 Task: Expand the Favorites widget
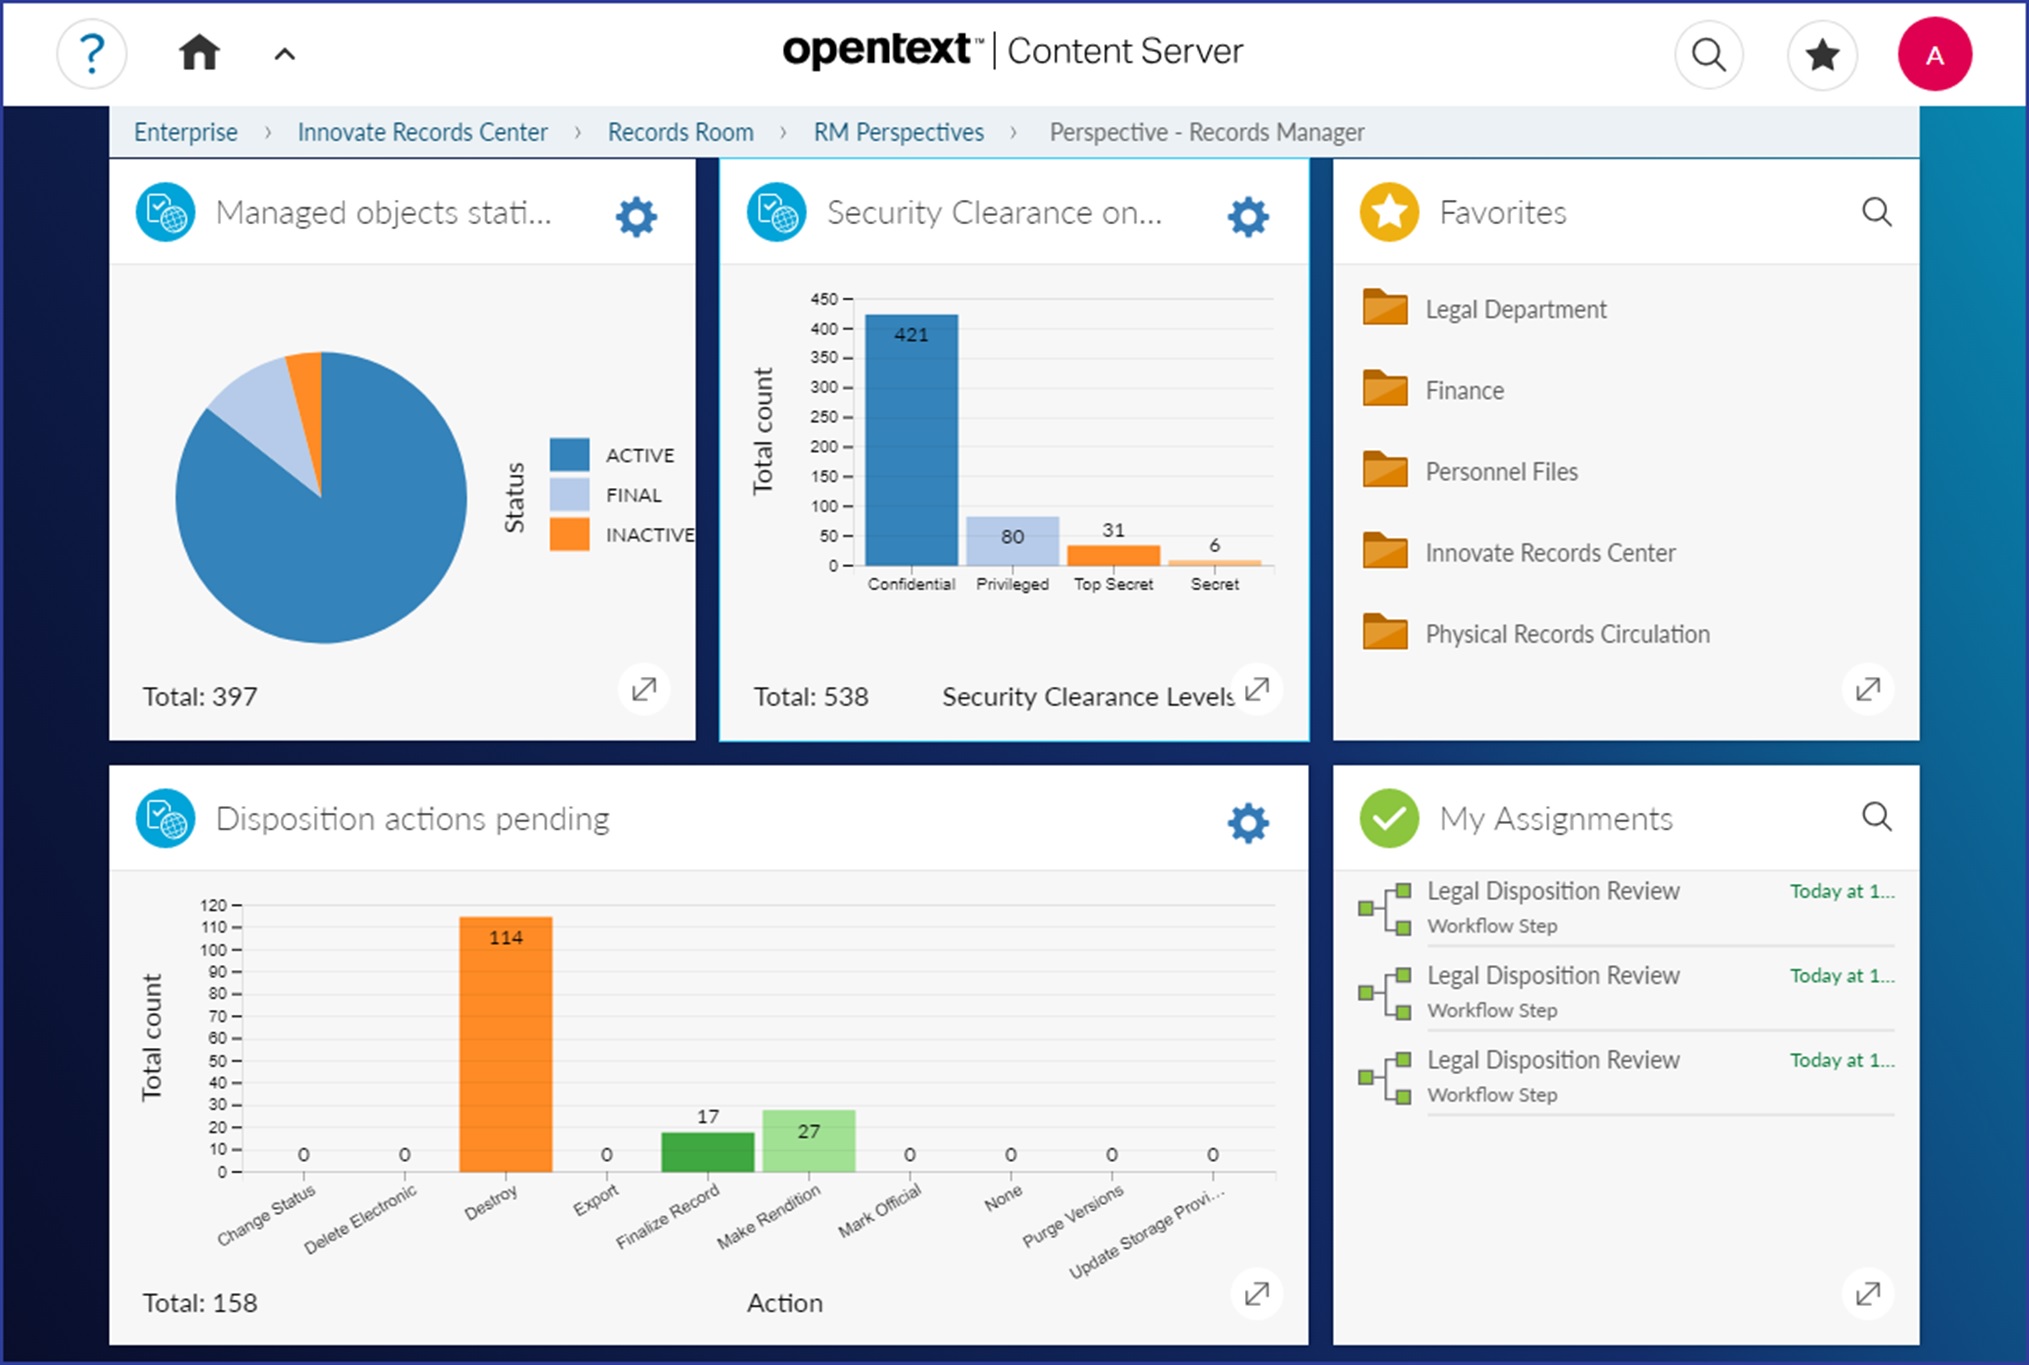pyautogui.click(x=1868, y=688)
